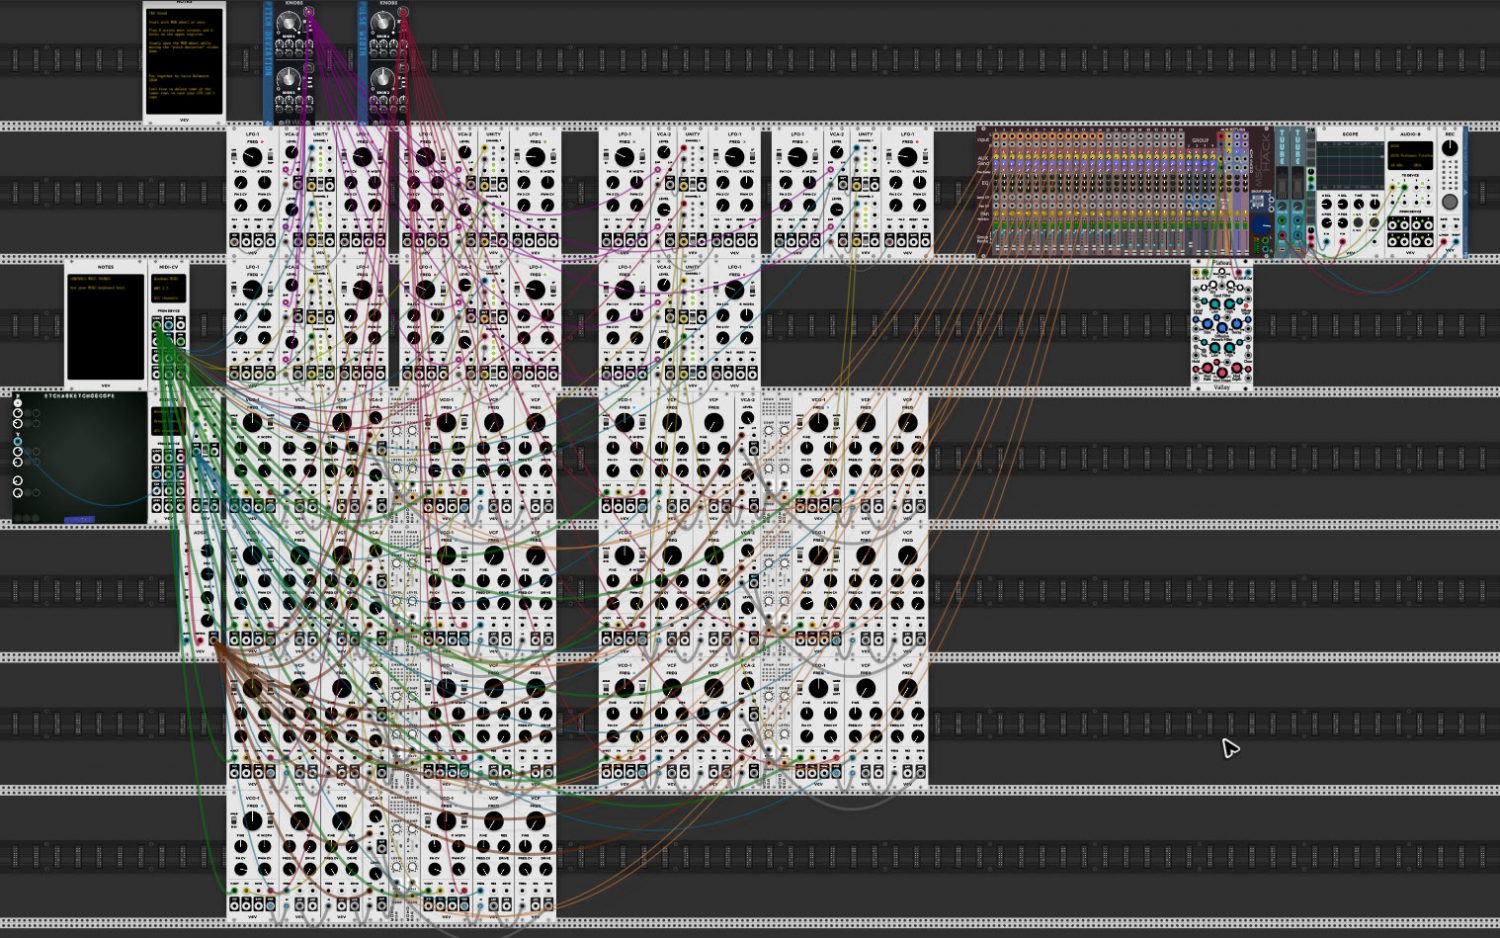Click Plateau's red left output jack
This screenshot has height=938, width=1500.
tap(1239, 272)
